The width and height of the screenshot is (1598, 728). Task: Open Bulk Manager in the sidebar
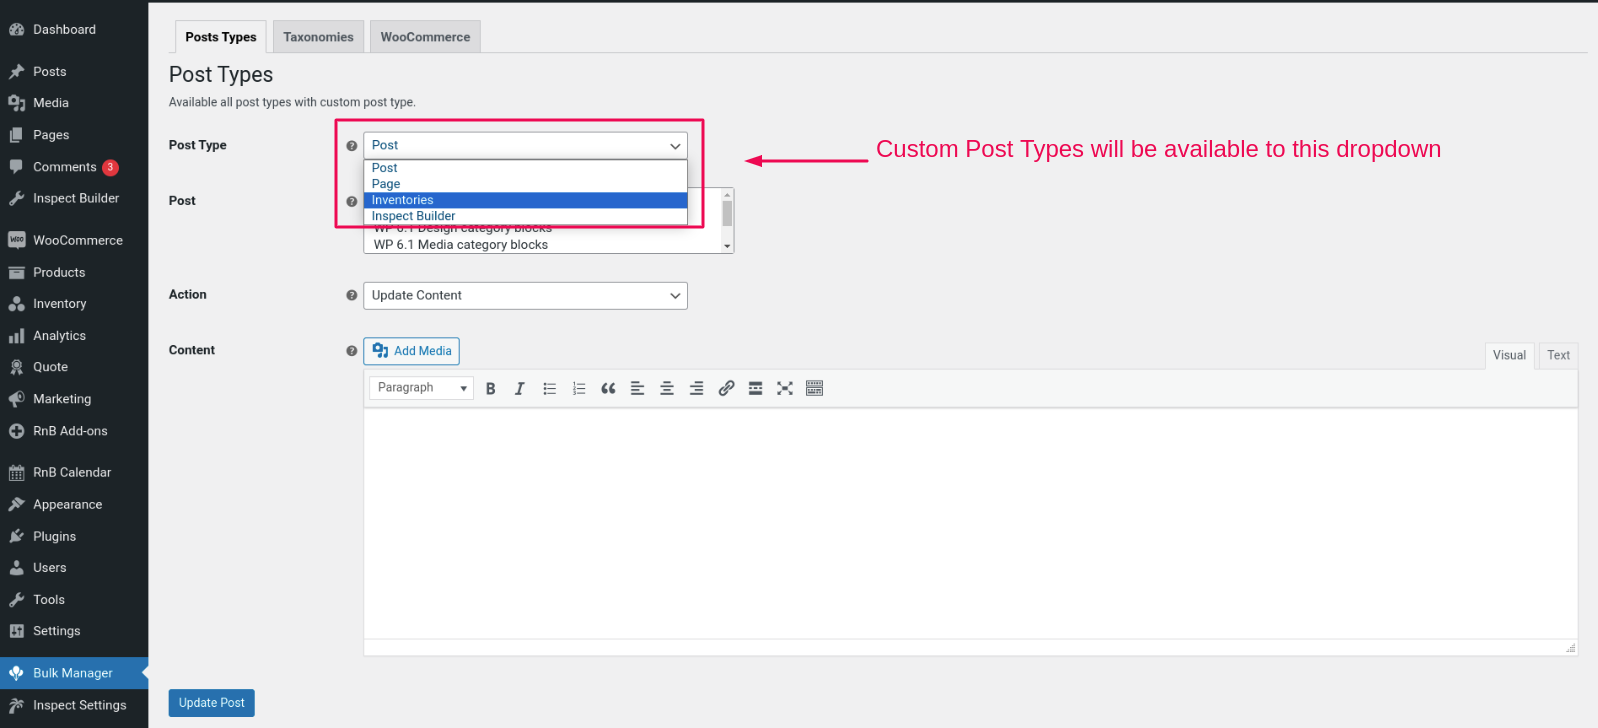click(74, 673)
